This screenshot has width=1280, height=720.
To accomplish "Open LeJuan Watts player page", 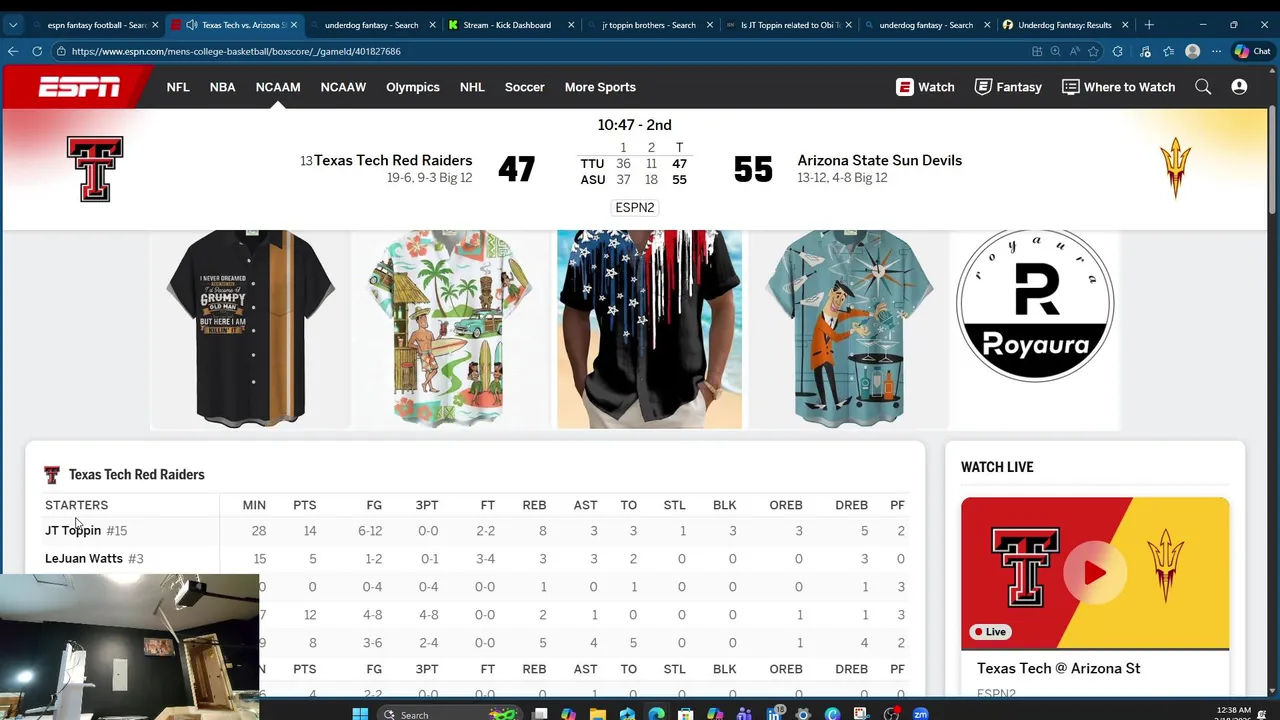I will [x=84, y=558].
